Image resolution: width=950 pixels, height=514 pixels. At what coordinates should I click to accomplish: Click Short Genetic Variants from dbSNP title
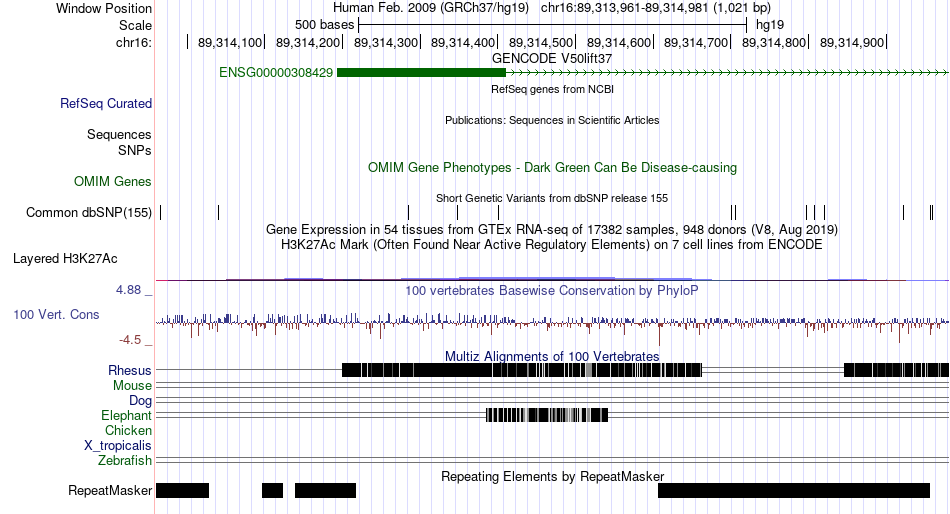pos(552,198)
